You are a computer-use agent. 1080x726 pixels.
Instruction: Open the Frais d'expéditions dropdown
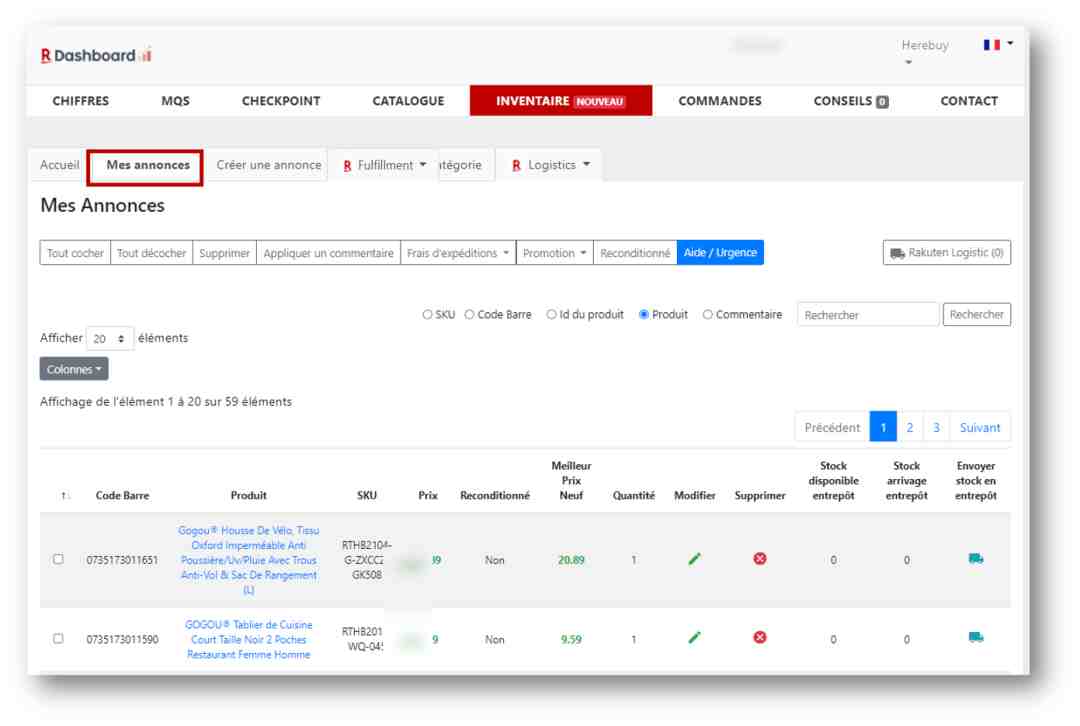coord(458,253)
